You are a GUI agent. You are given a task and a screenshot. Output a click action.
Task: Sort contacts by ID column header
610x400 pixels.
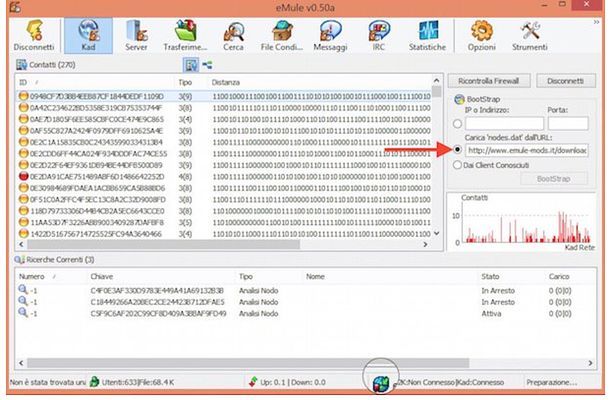pyautogui.click(x=23, y=82)
